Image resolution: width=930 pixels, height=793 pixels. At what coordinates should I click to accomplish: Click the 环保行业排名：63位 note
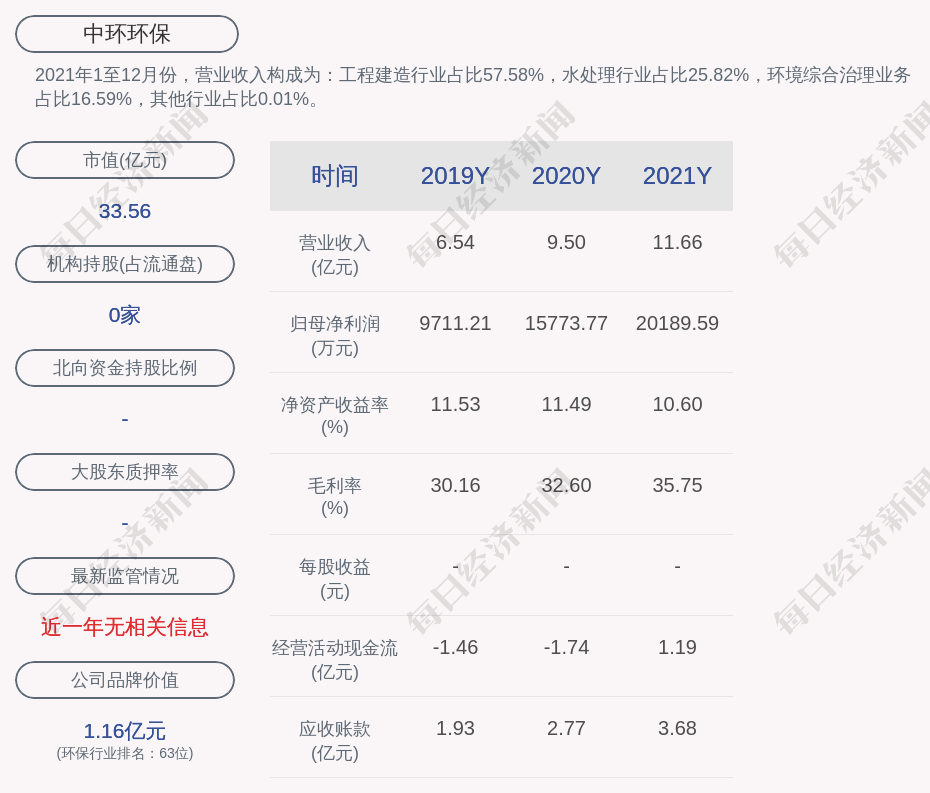pos(125,753)
